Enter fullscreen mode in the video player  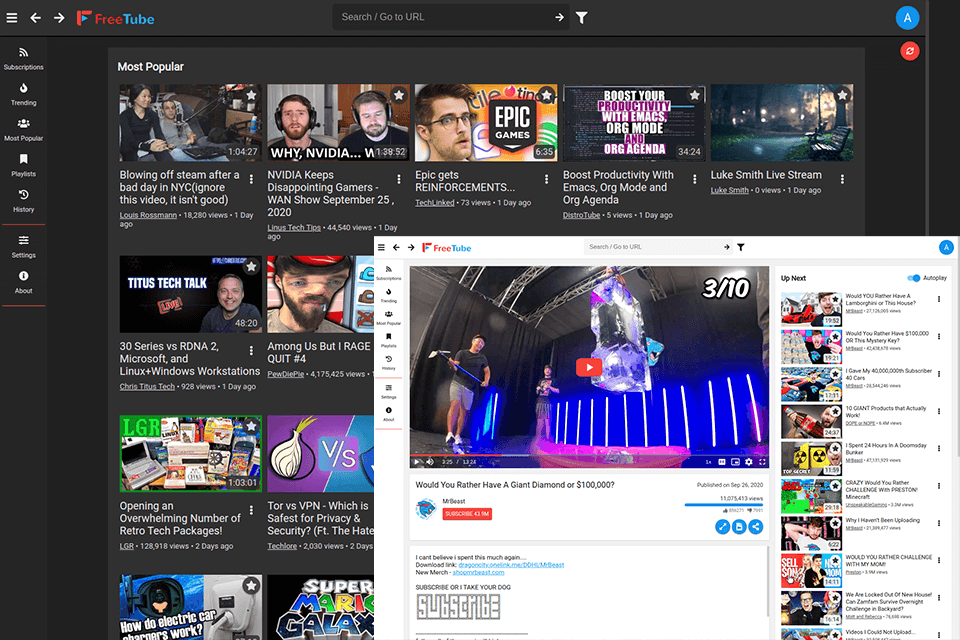762,461
